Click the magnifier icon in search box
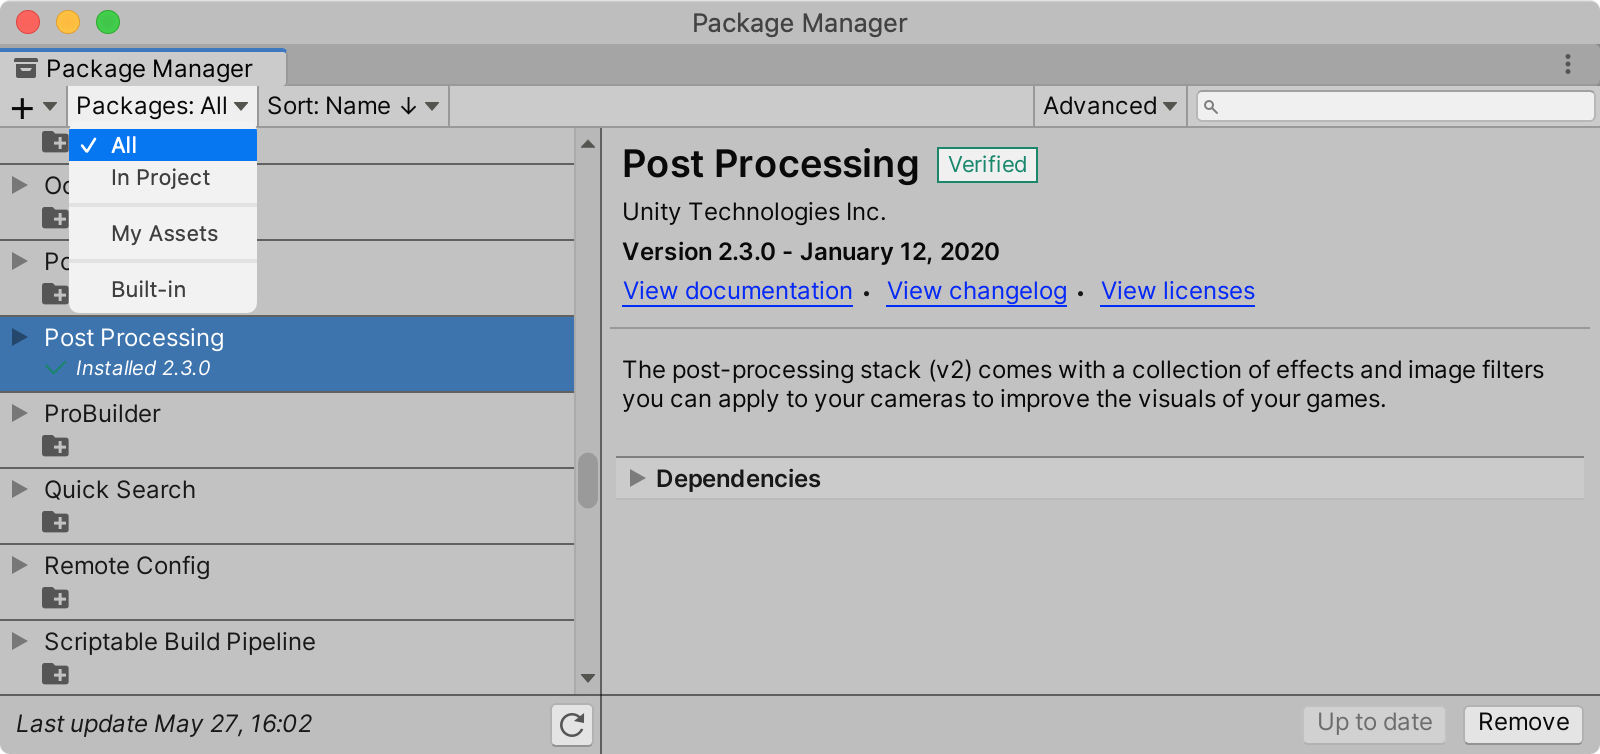The image size is (1600, 754). point(1210,107)
